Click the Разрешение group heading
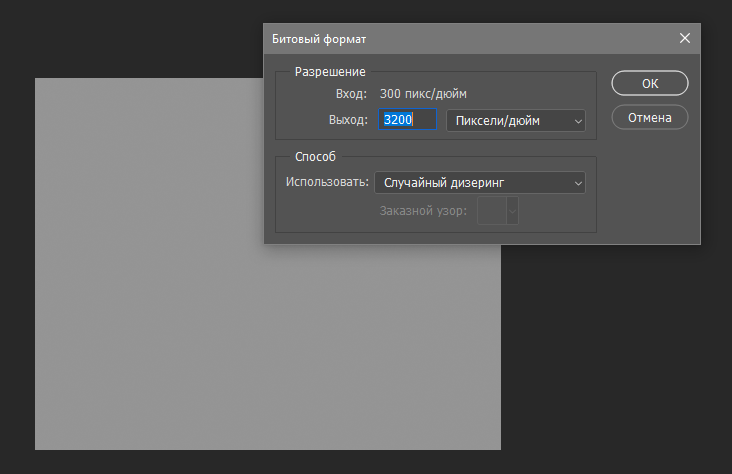 (330, 72)
